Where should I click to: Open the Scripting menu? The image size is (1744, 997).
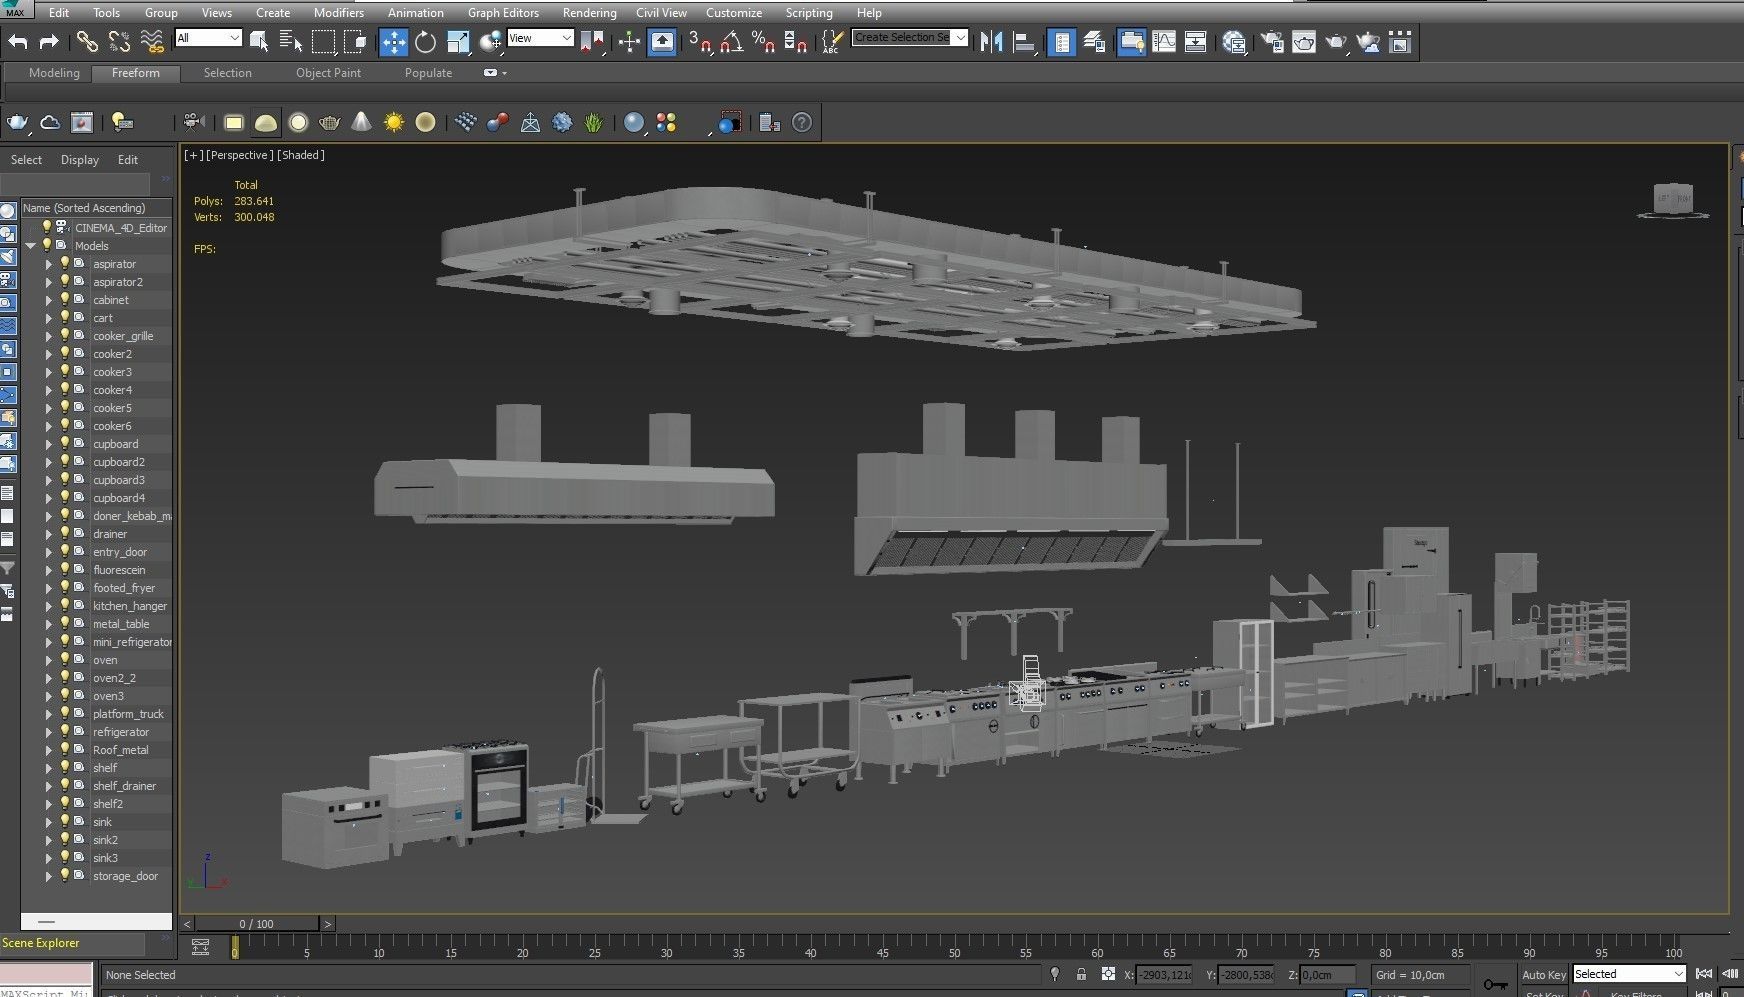(x=809, y=13)
